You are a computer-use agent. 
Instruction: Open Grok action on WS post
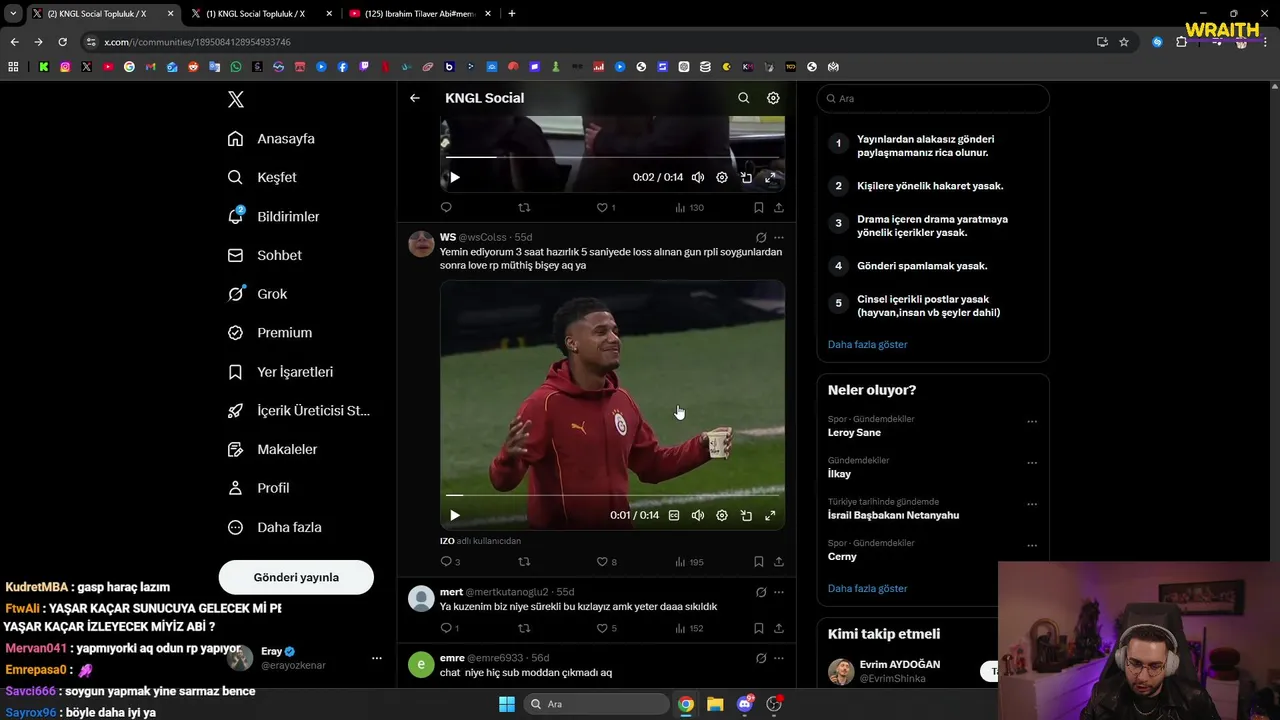pyautogui.click(x=761, y=238)
